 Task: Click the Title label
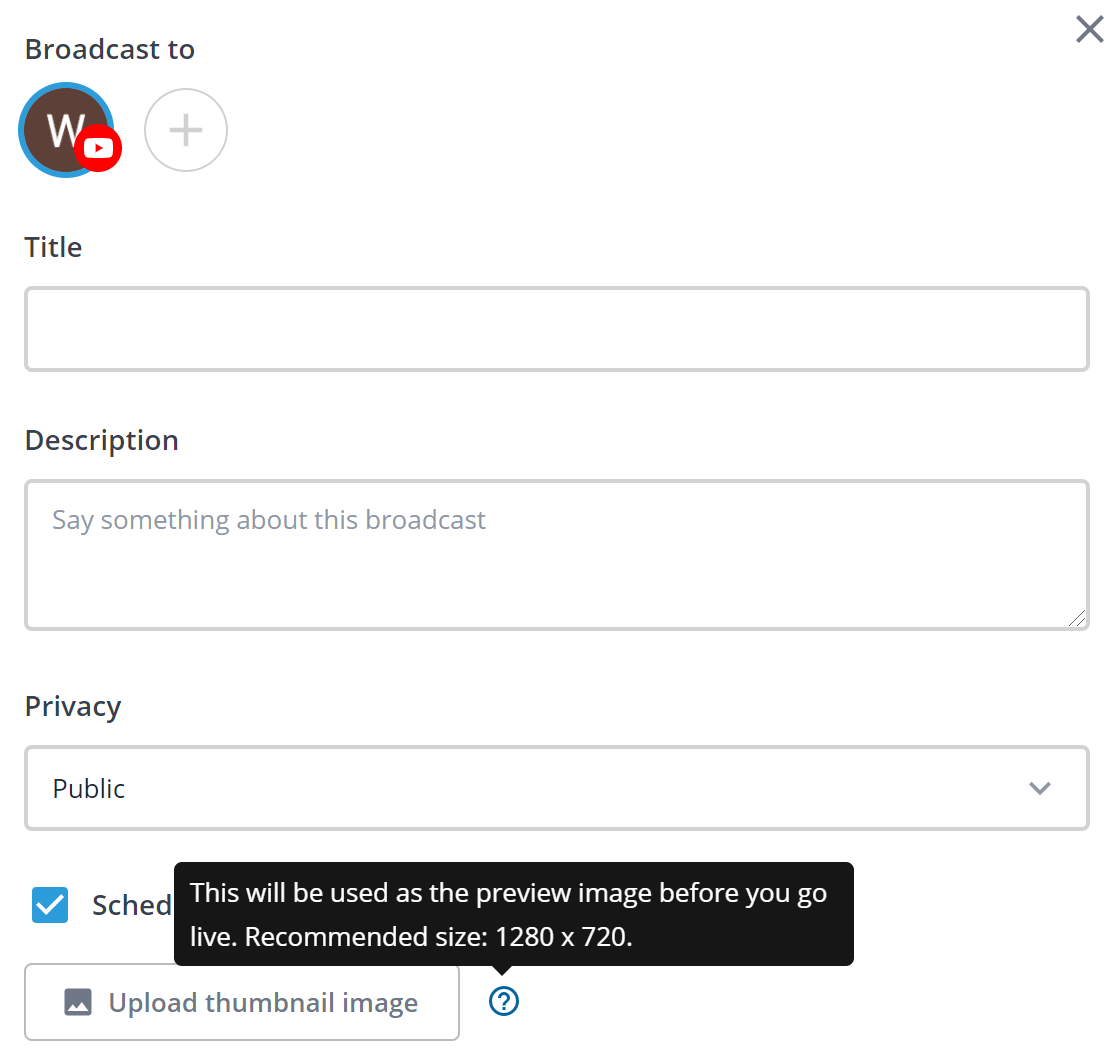coord(53,247)
